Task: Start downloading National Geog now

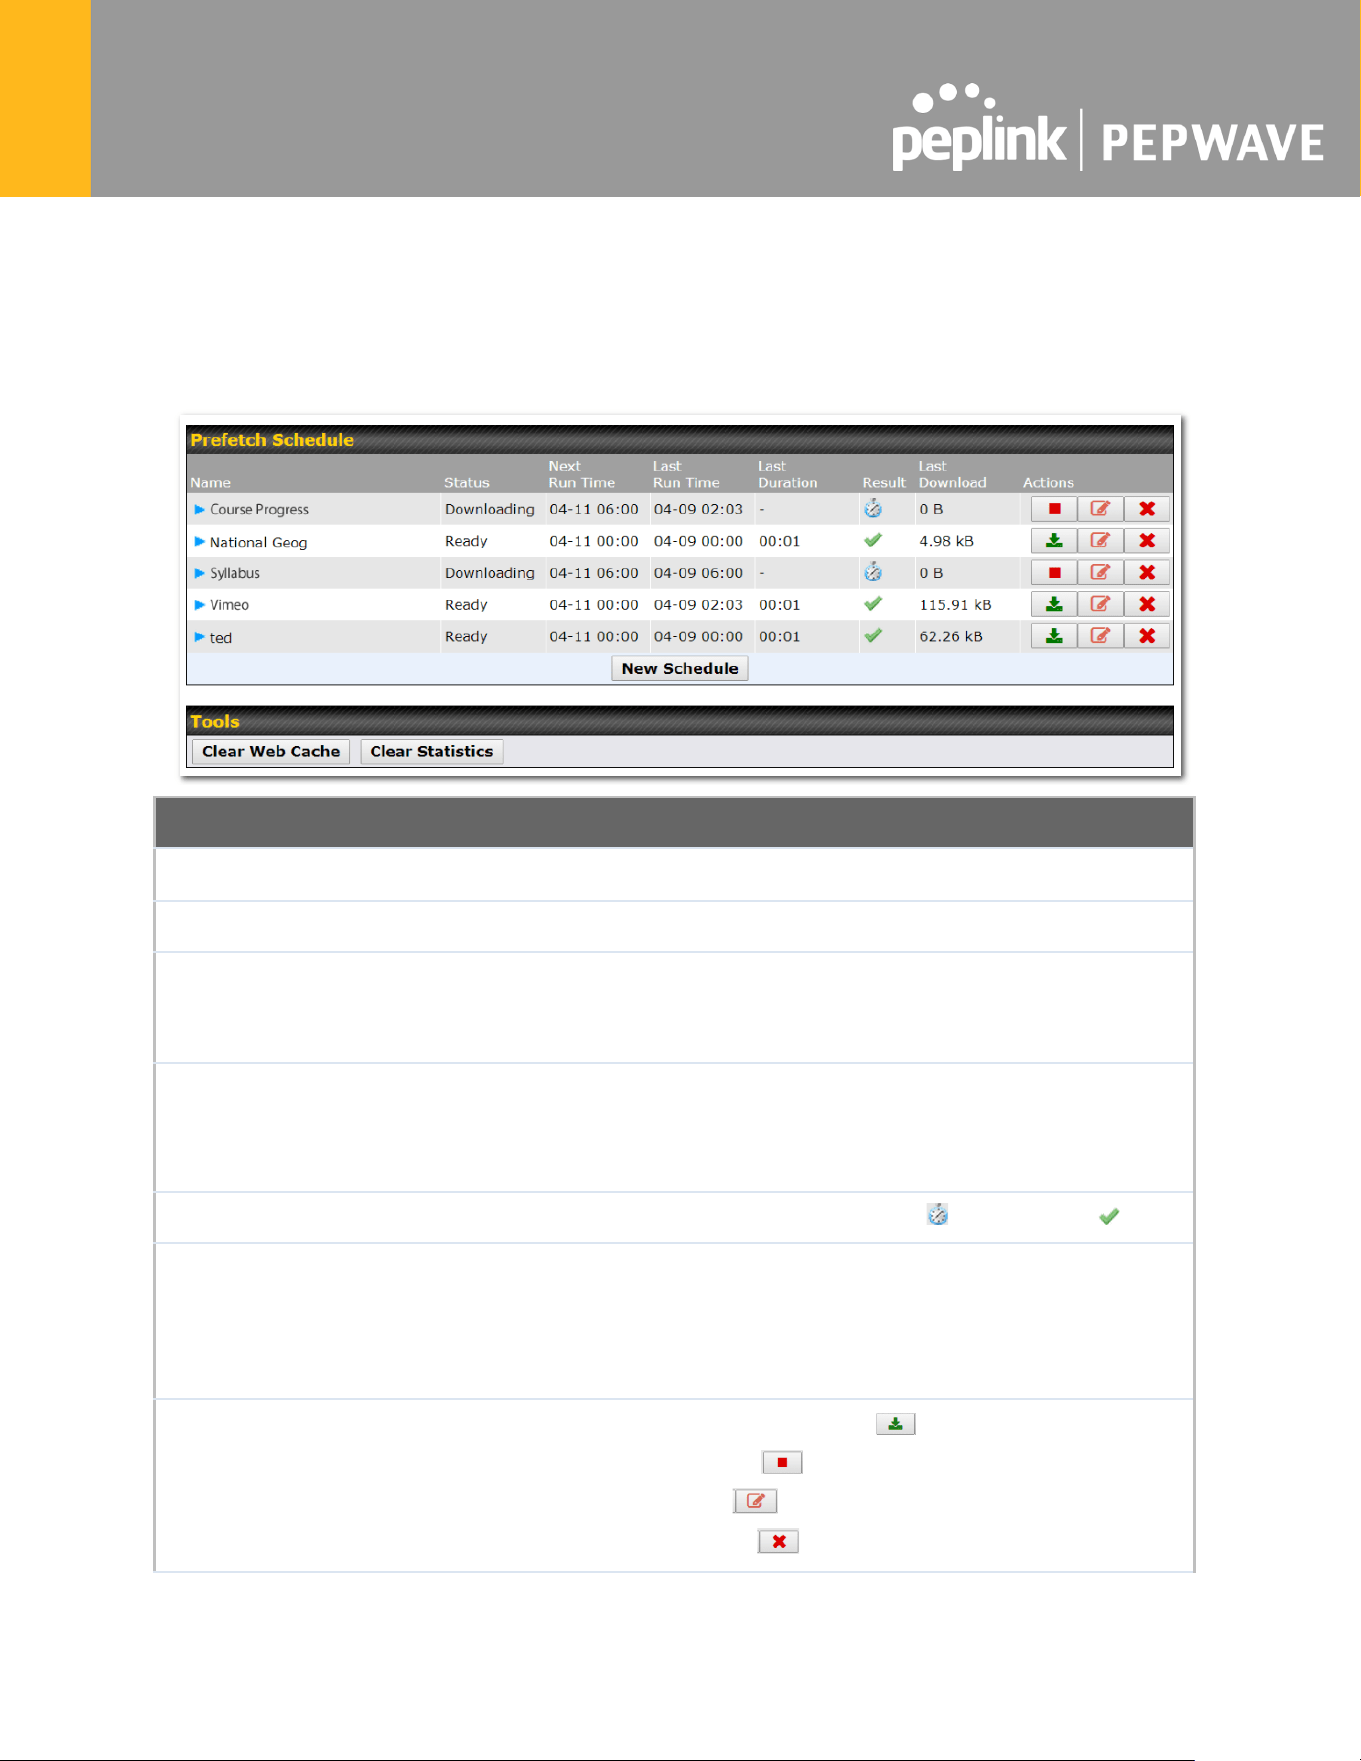Action: click(x=1054, y=541)
